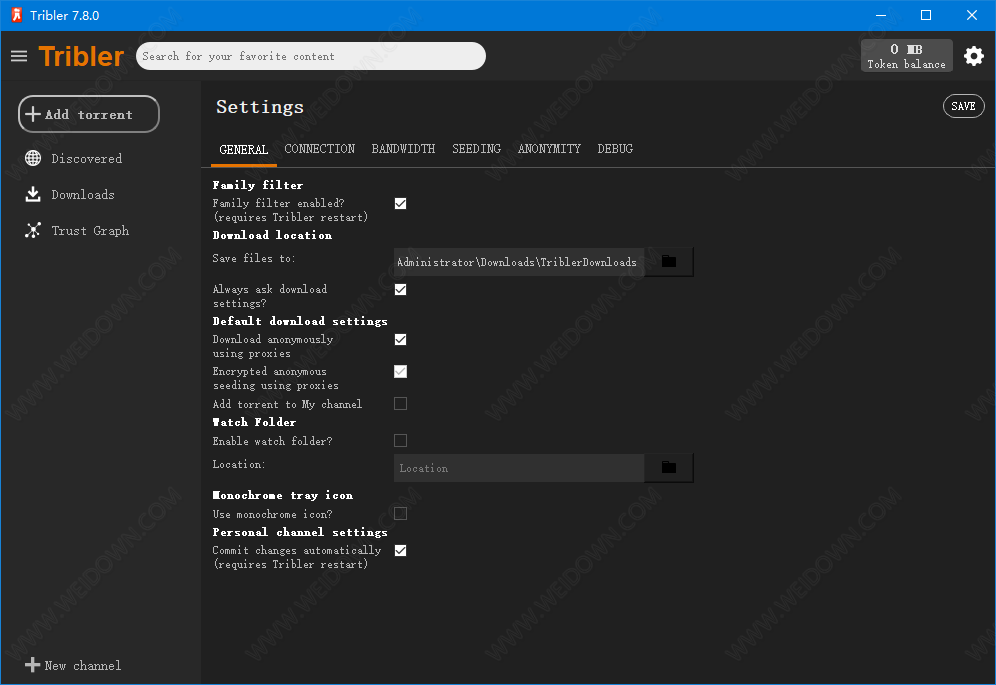Image resolution: width=996 pixels, height=685 pixels.
Task: Select the DEBUG tab
Action: point(615,149)
